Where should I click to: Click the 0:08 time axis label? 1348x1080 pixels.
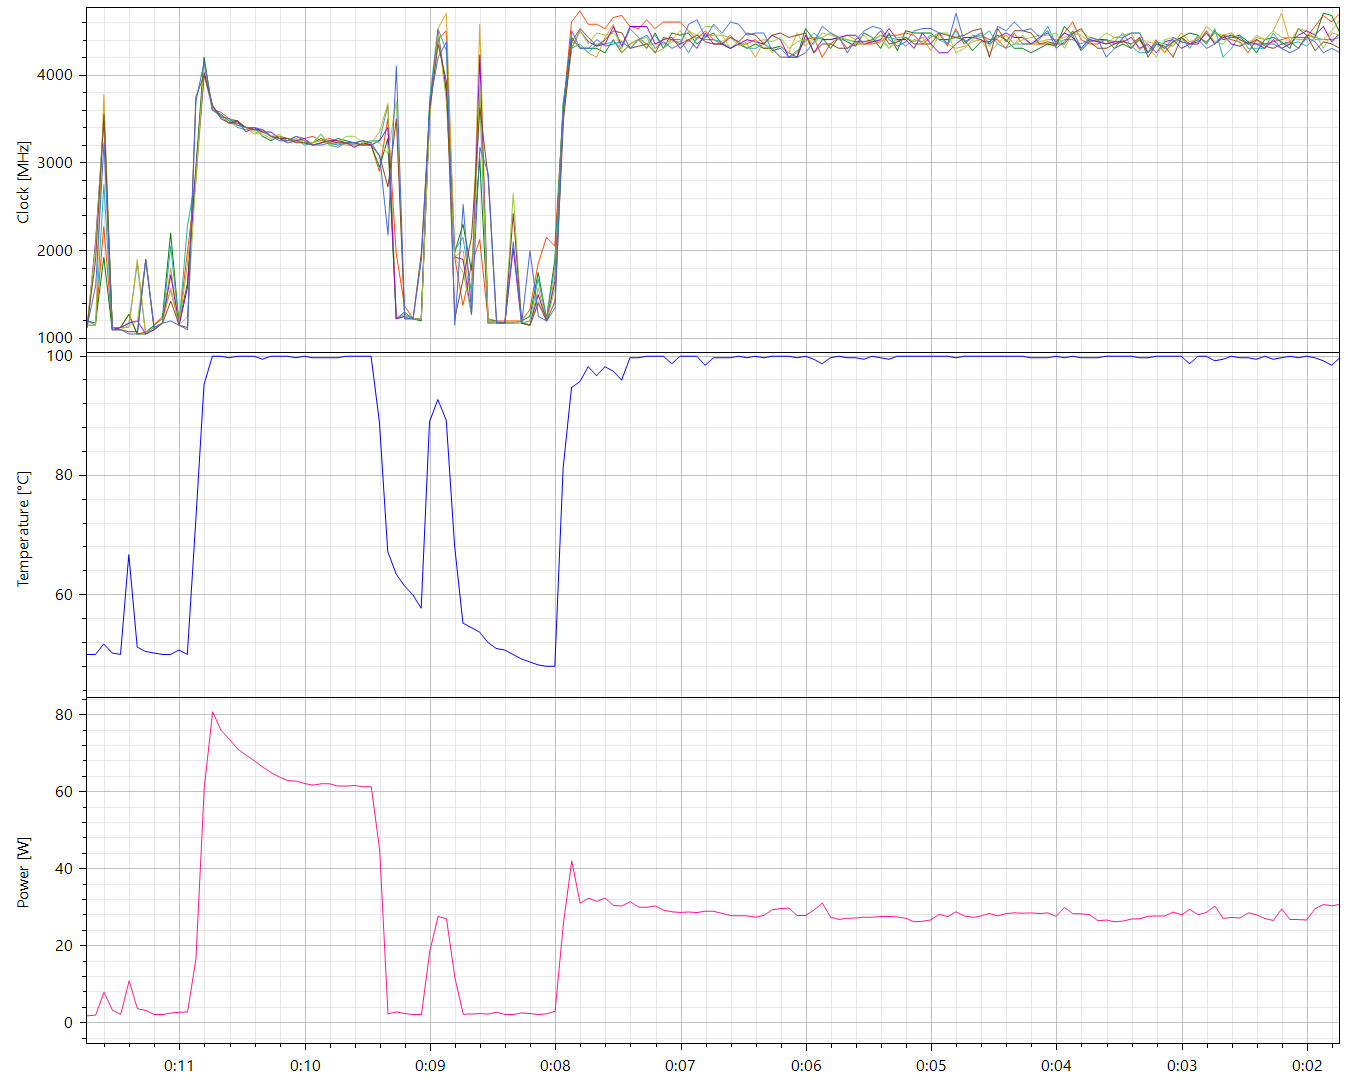555,1065
